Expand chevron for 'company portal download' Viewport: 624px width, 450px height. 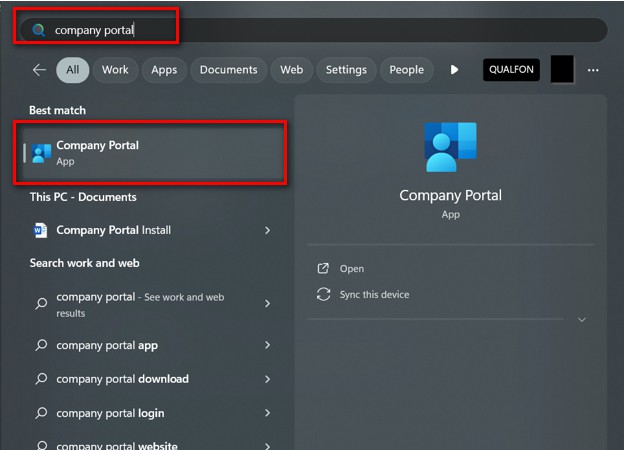(267, 379)
